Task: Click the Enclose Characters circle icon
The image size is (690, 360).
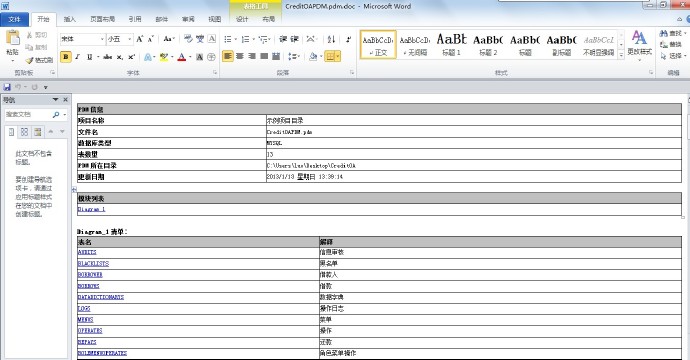Action: tap(211, 57)
